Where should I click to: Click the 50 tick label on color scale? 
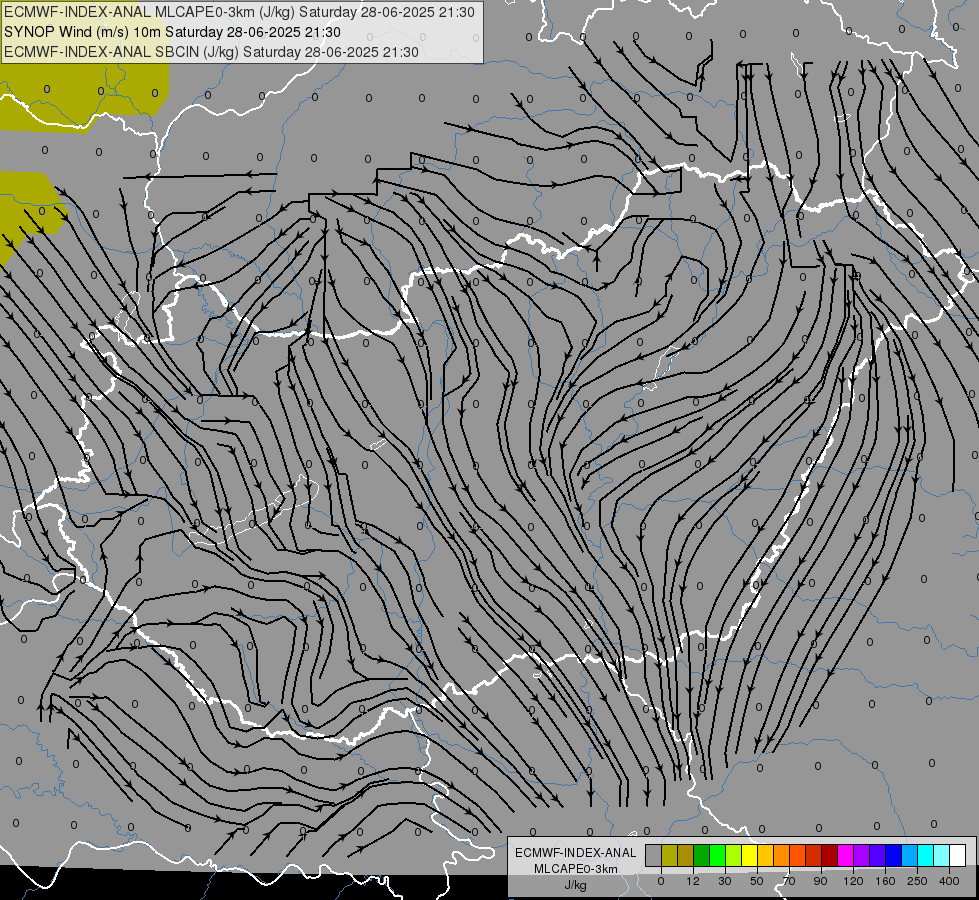click(x=757, y=881)
